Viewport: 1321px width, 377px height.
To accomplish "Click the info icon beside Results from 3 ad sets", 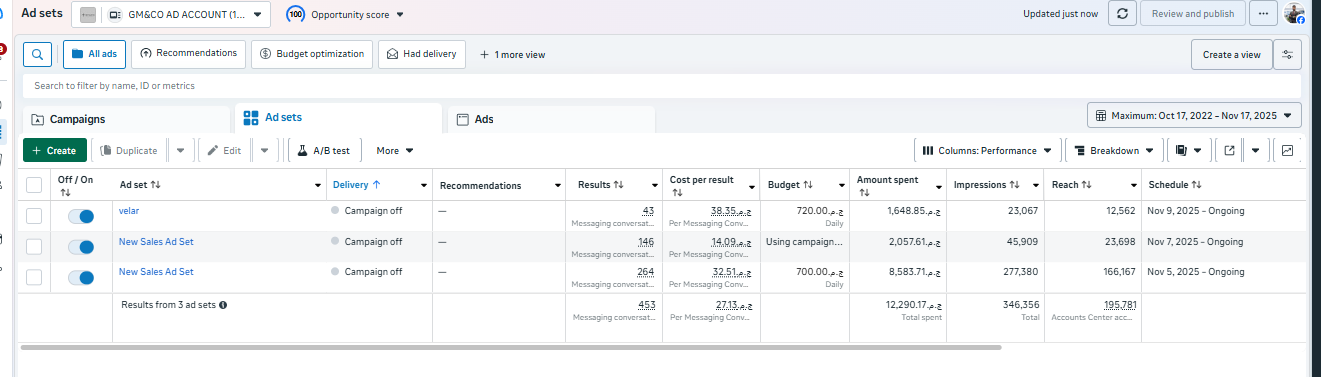I will pyautogui.click(x=223, y=304).
